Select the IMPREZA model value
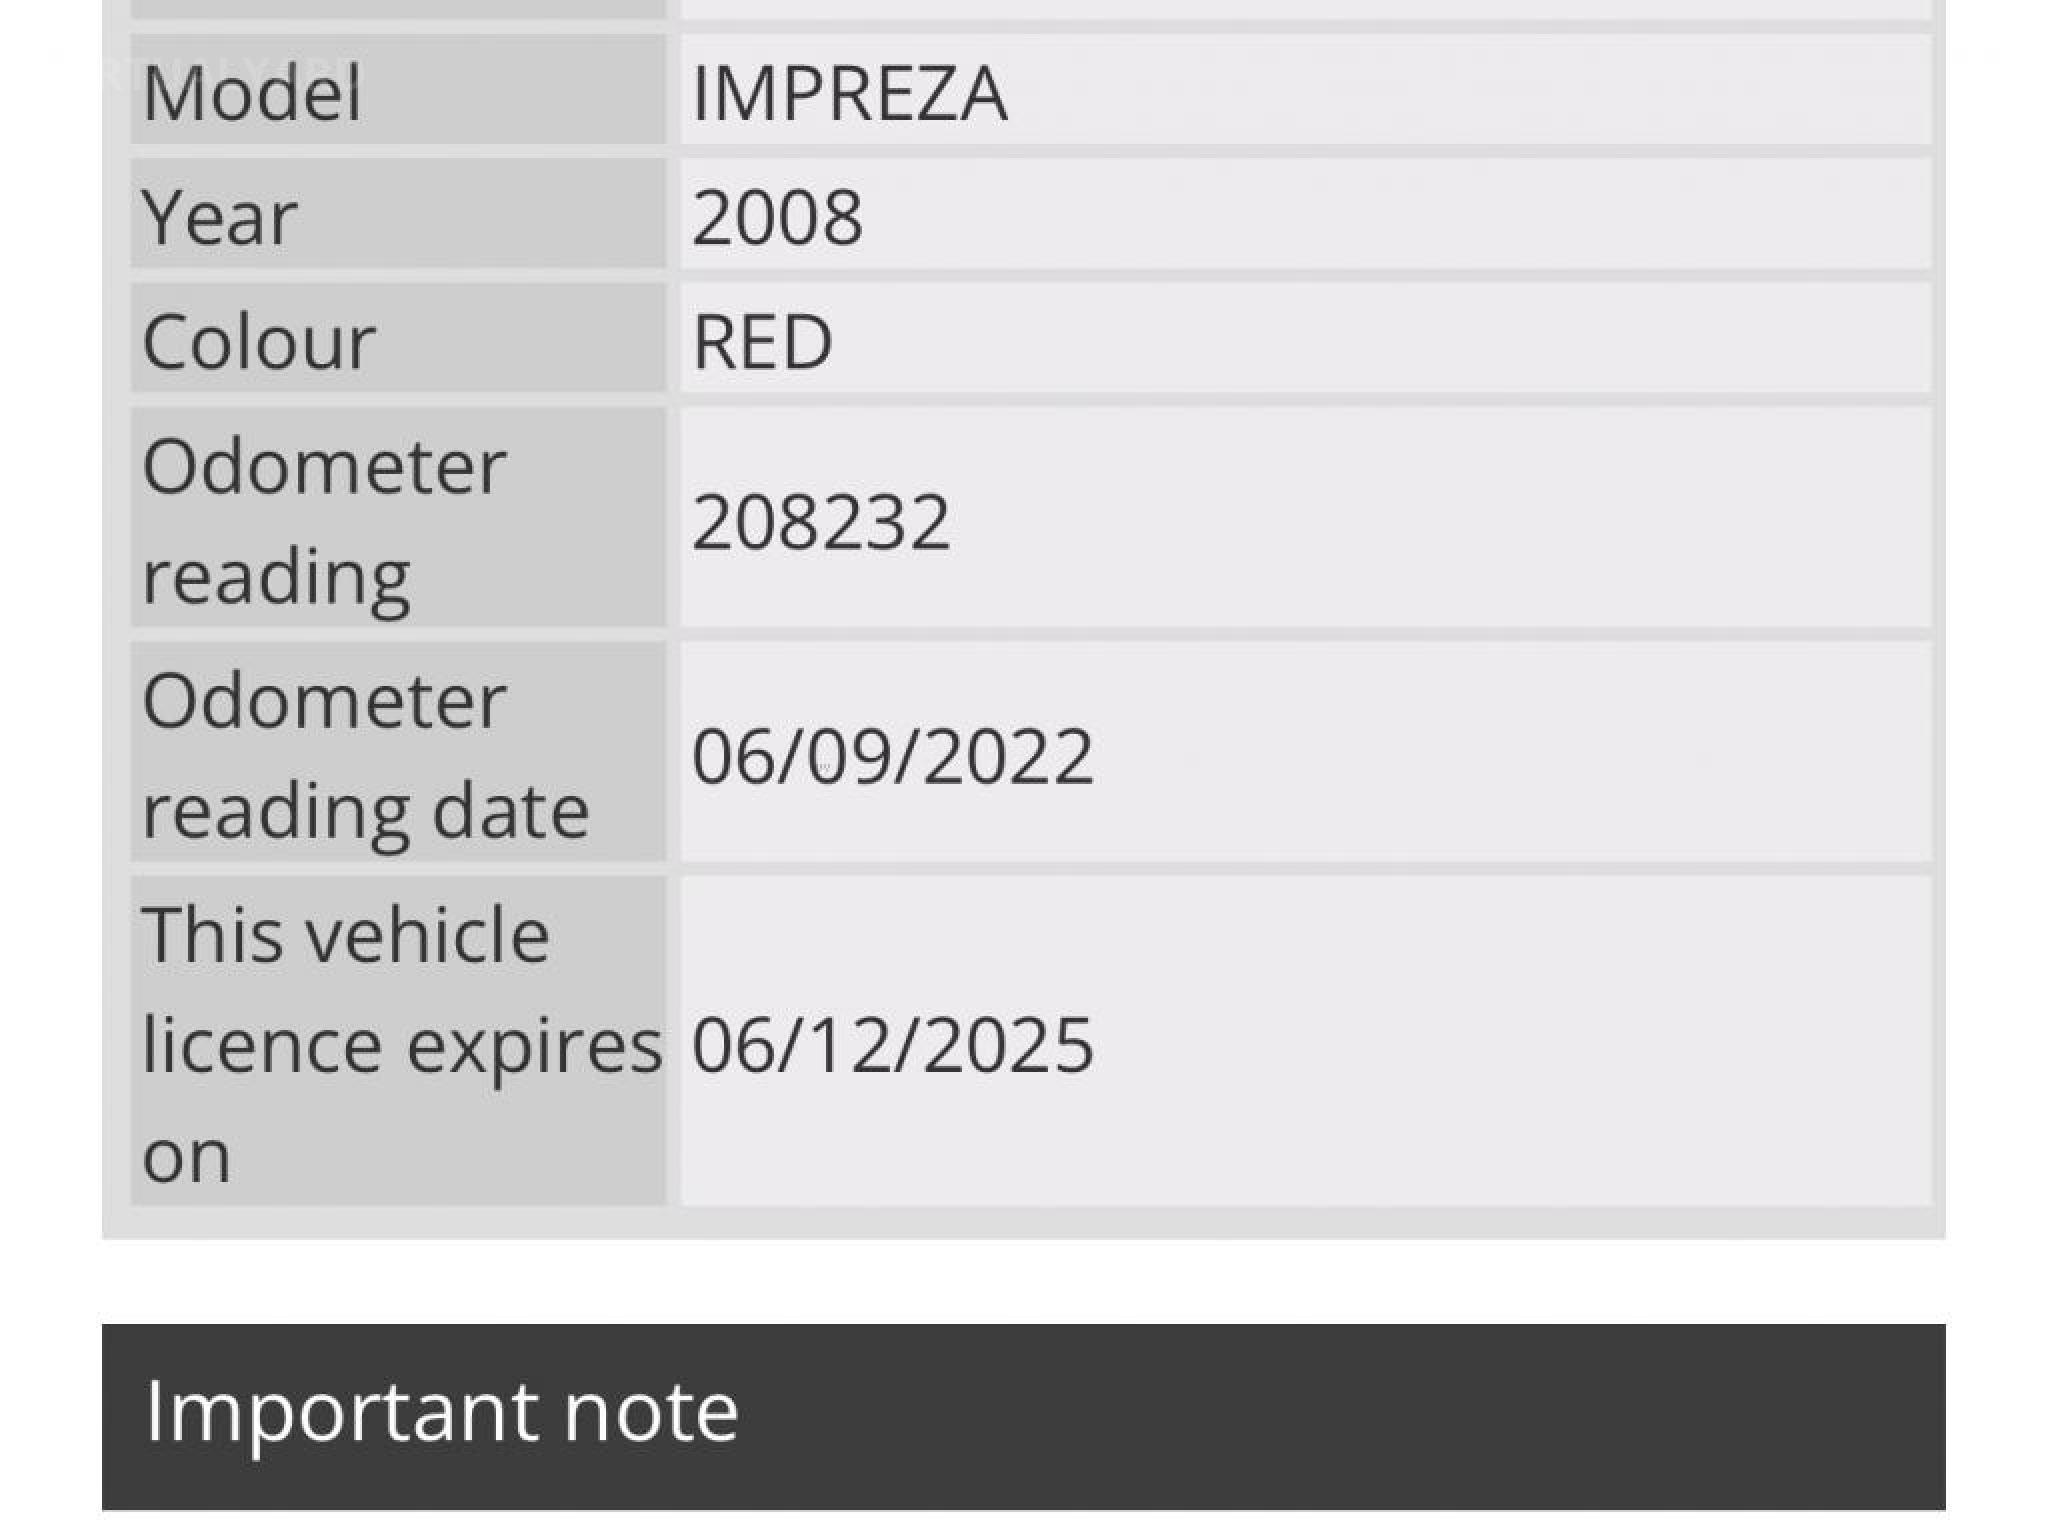The image size is (2048, 1536). pos(849,92)
